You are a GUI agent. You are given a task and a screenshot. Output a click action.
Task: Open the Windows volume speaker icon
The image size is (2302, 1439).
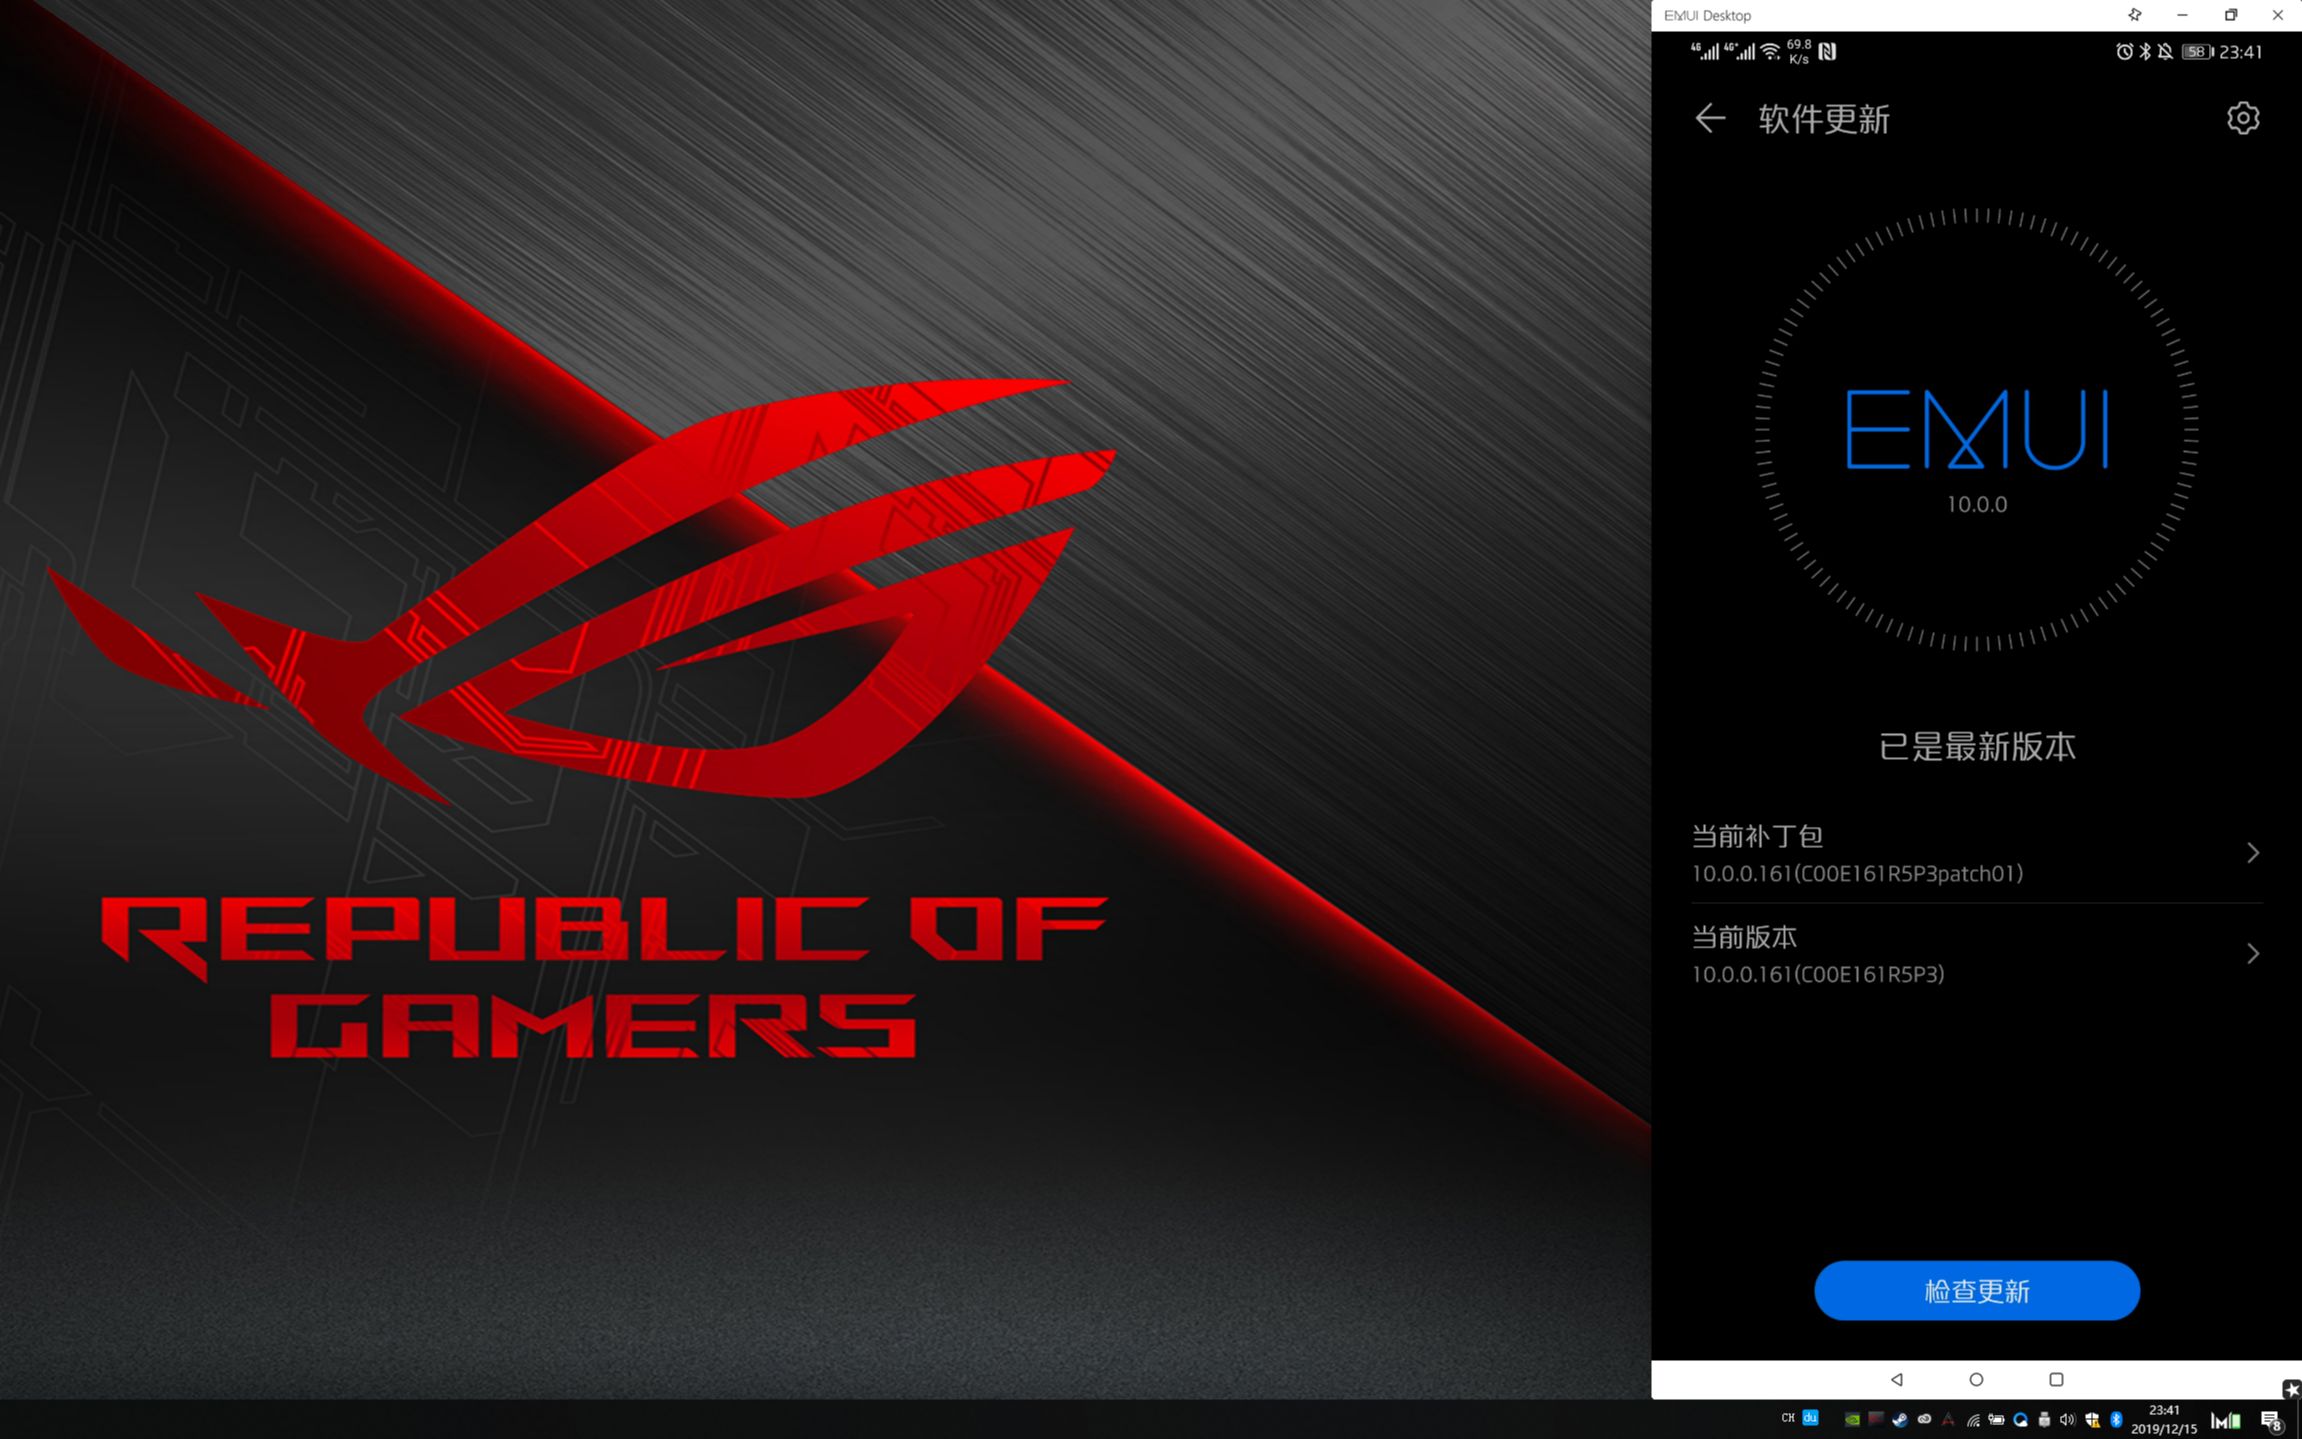(2068, 1419)
